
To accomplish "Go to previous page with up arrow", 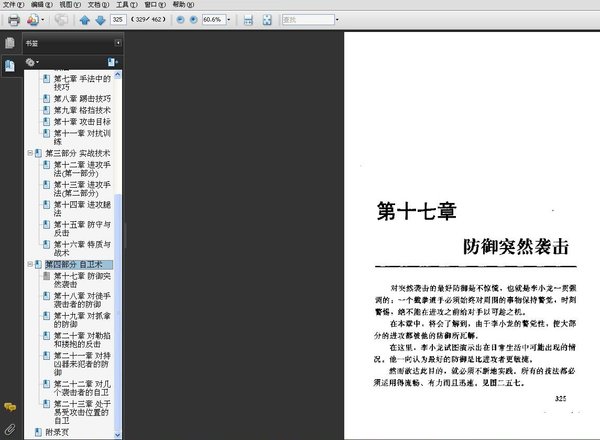I will click(85, 20).
